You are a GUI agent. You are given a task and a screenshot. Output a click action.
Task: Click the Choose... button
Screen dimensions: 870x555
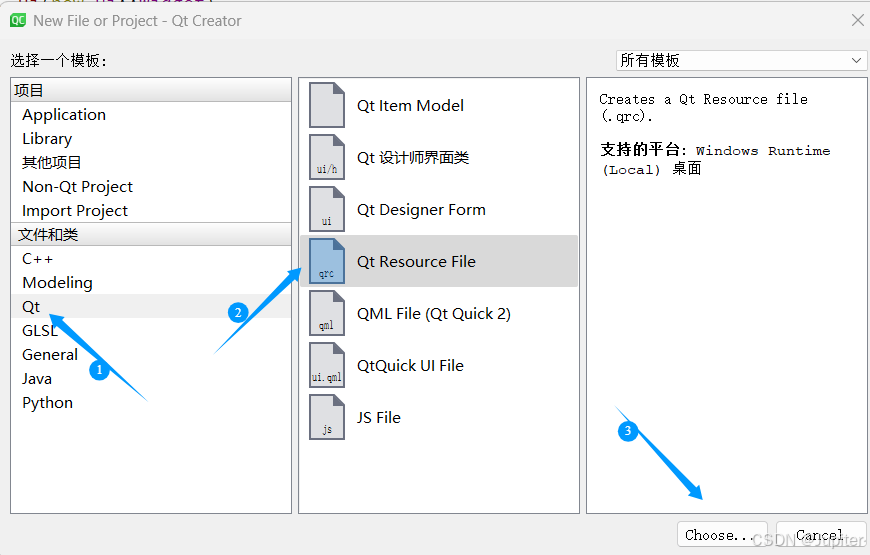click(x=722, y=535)
